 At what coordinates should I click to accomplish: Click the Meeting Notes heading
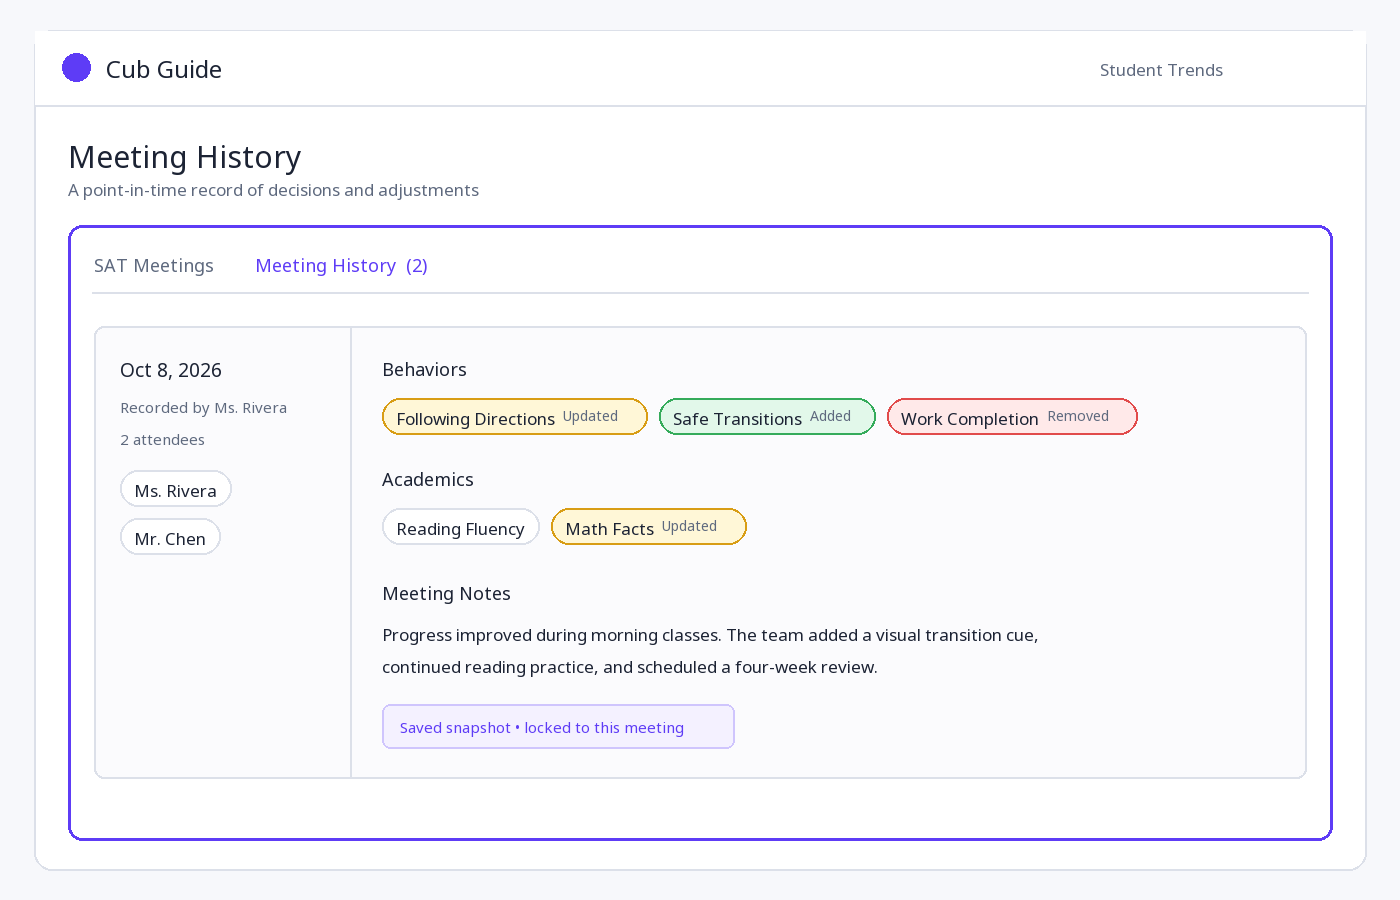click(x=447, y=594)
